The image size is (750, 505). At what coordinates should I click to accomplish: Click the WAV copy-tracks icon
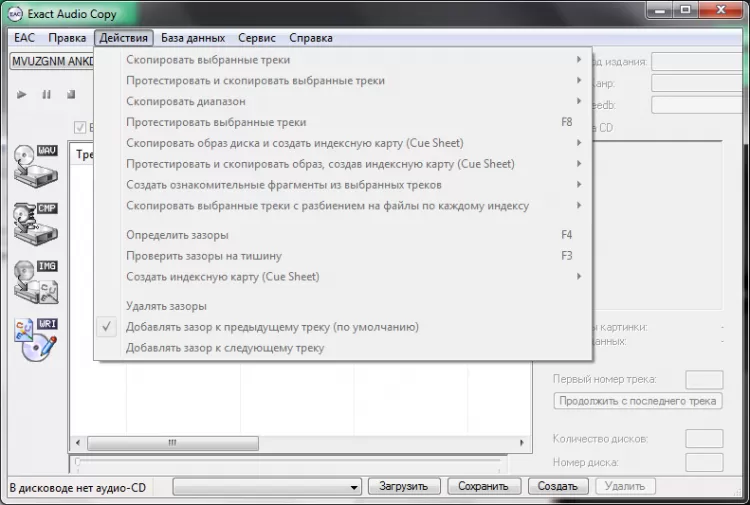[x=36, y=166]
